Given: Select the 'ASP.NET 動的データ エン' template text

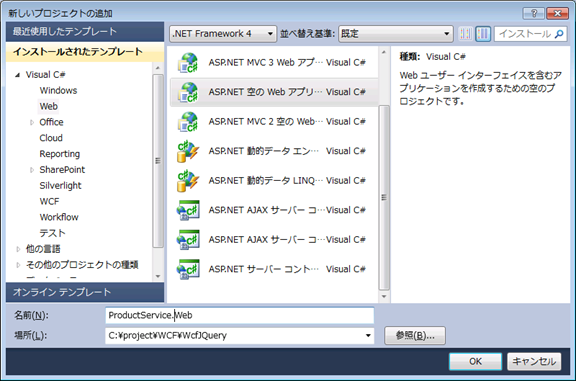Looking at the screenshot, I should coord(264,151).
